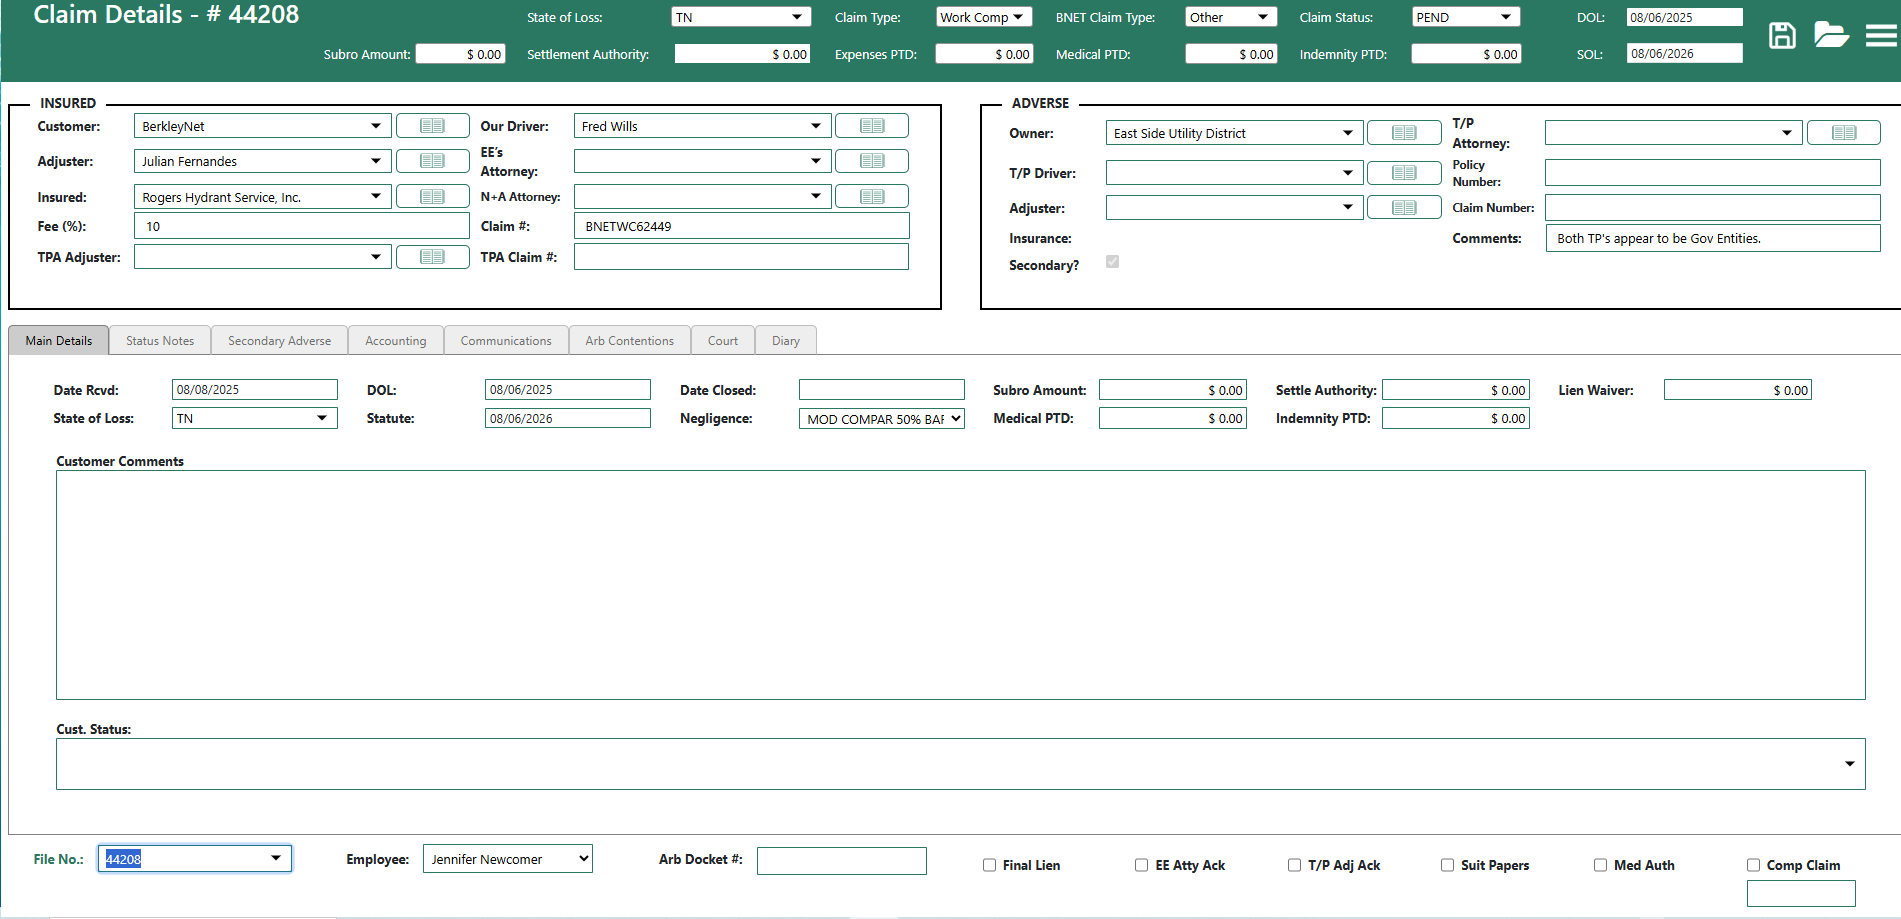
Task: Toggle the Med Auth checkbox
Action: [1600, 865]
